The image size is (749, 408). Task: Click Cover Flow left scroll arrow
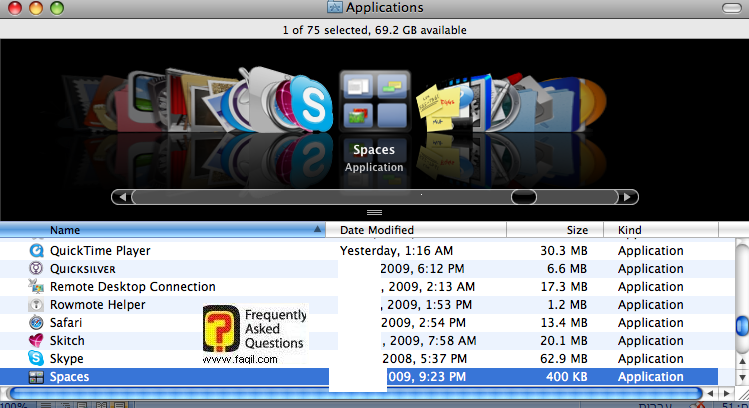pyautogui.click(x=122, y=197)
